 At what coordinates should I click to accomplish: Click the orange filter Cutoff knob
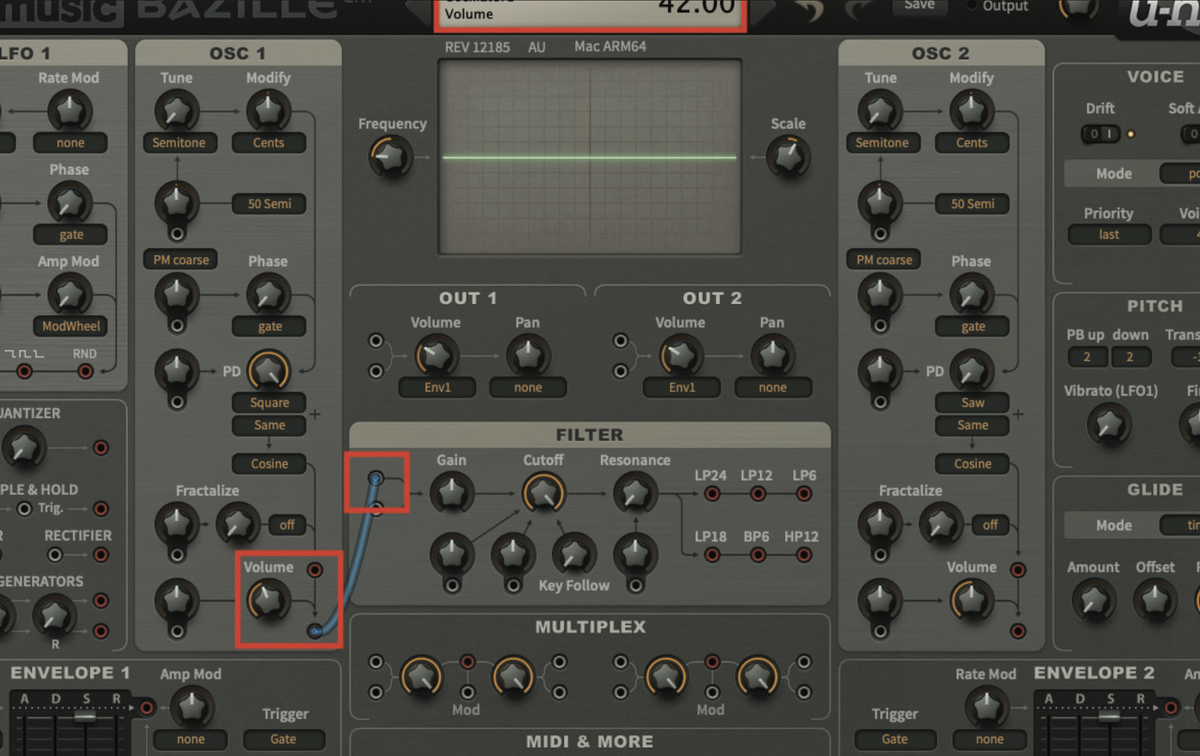543,493
